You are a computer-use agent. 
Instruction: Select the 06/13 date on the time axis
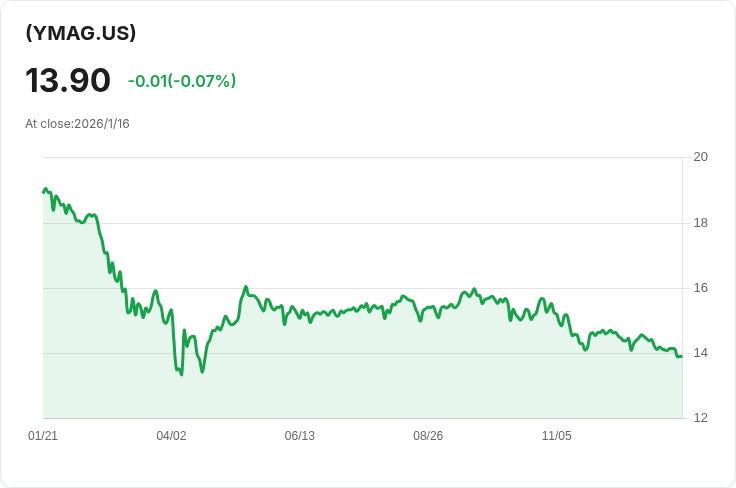pos(299,436)
